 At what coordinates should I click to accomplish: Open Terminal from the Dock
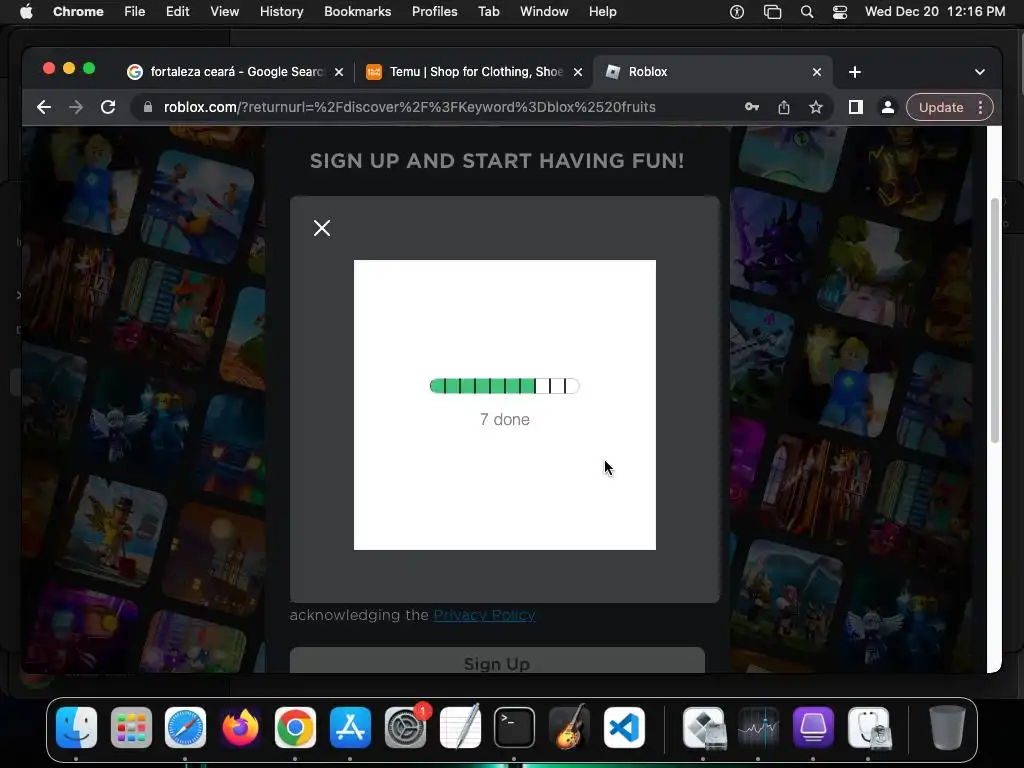pos(514,728)
